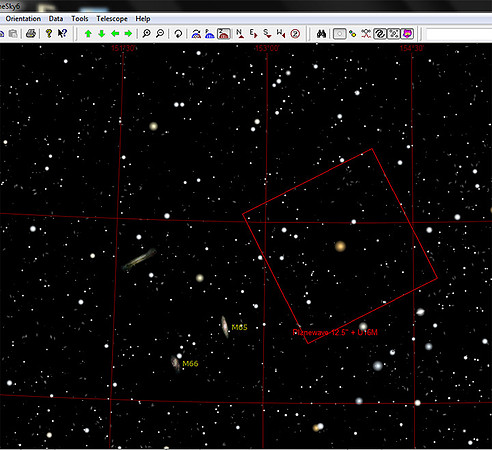
Task: Open the Data menu
Action: 56,19
